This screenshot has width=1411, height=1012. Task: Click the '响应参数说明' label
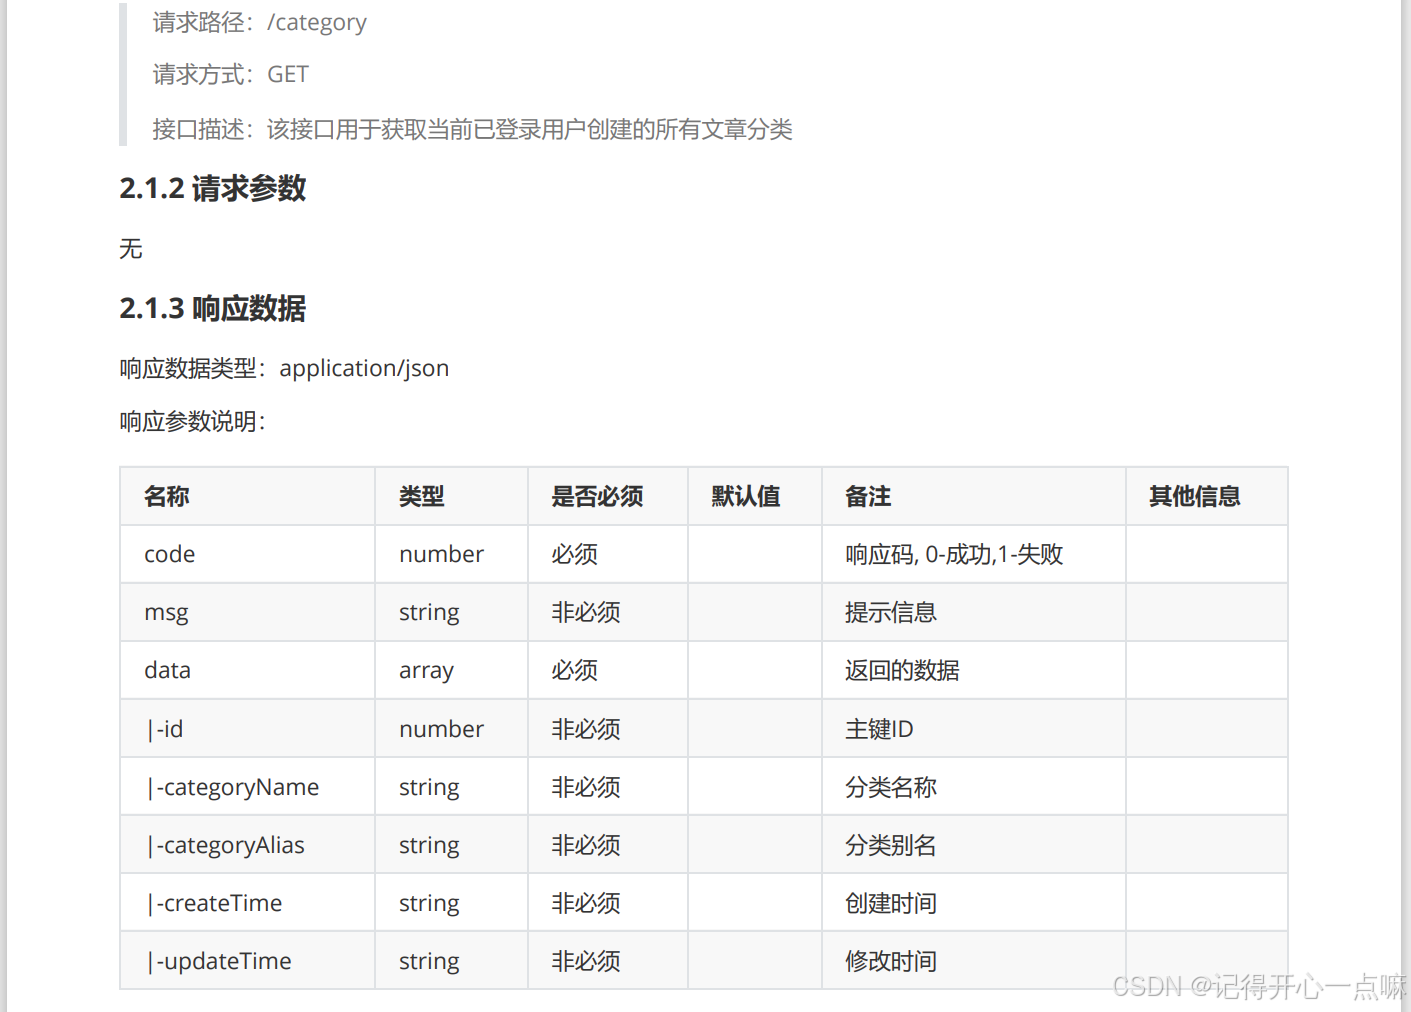click(193, 422)
